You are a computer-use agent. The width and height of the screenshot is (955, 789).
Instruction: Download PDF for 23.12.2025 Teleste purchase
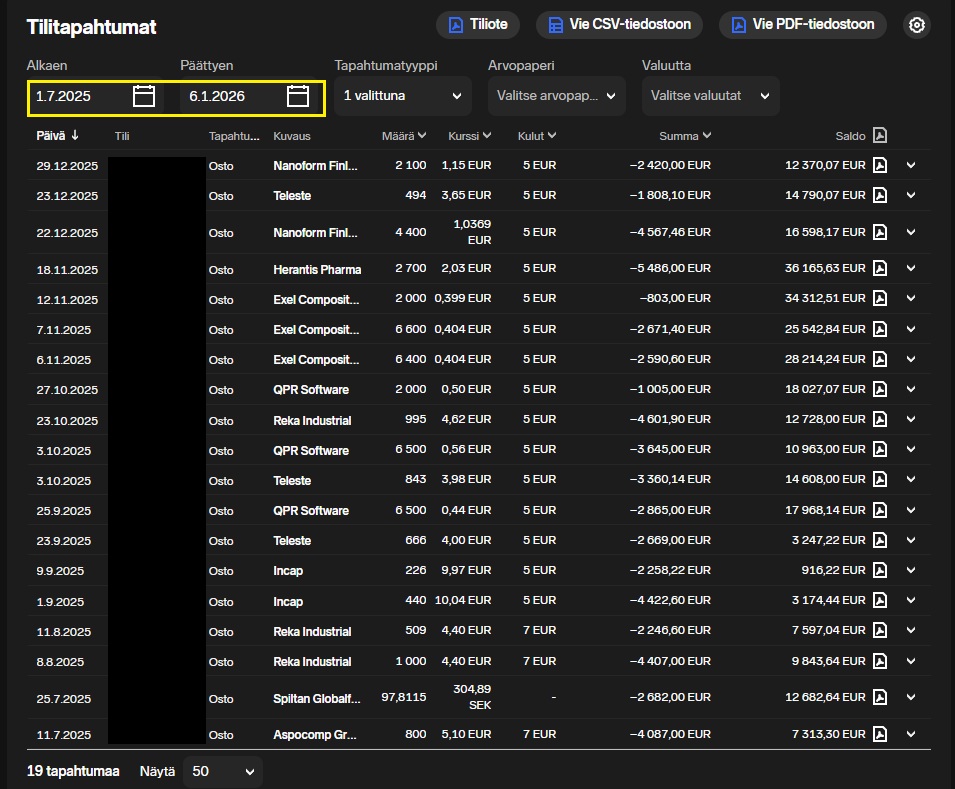880,195
